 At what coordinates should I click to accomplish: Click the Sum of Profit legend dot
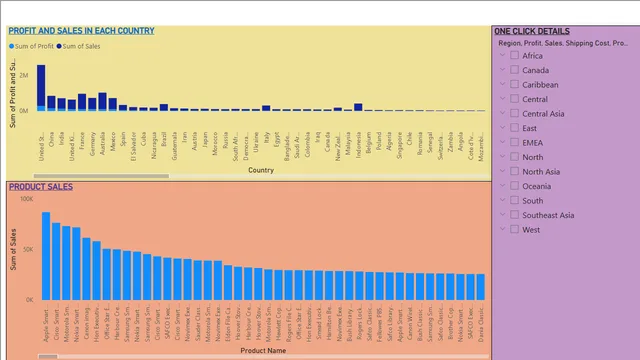point(11,46)
